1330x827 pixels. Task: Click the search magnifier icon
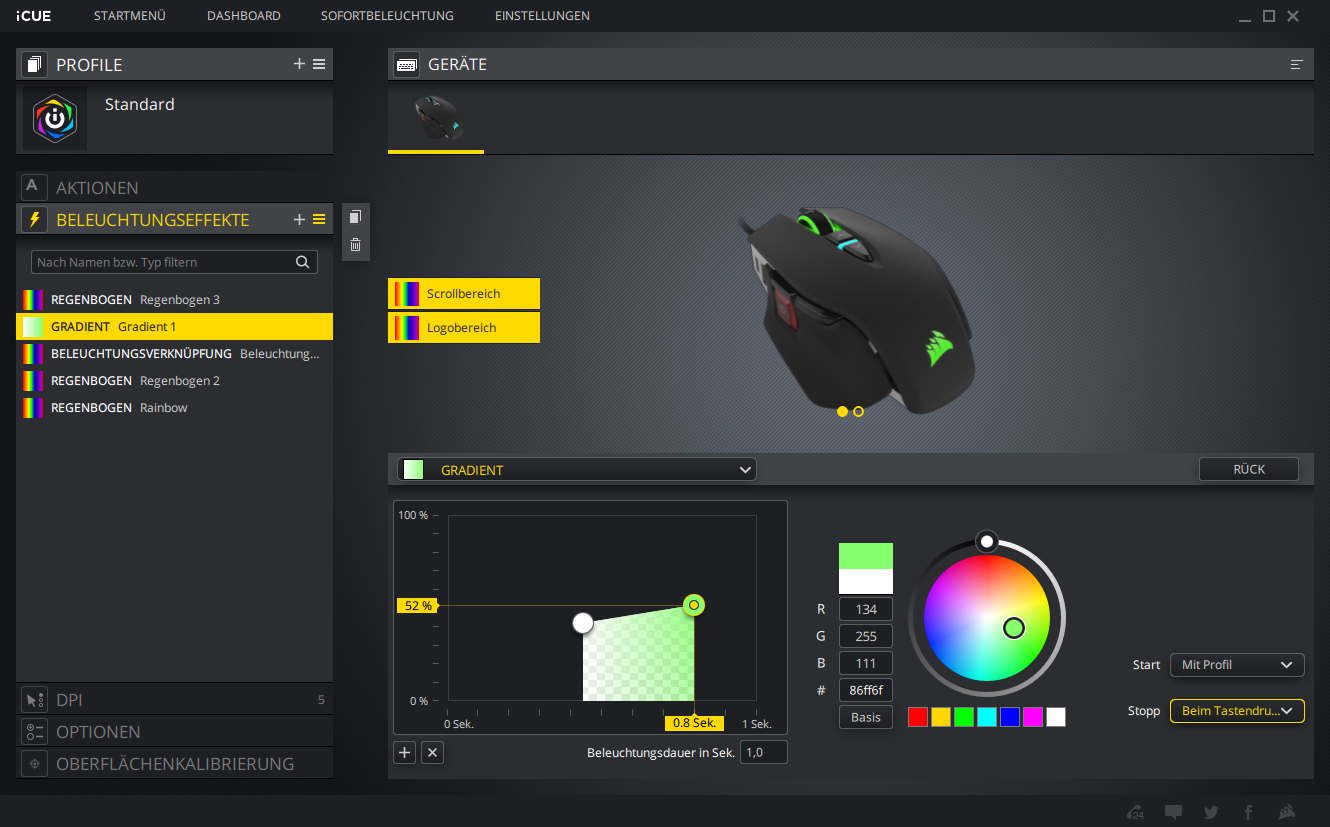coord(302,262)
